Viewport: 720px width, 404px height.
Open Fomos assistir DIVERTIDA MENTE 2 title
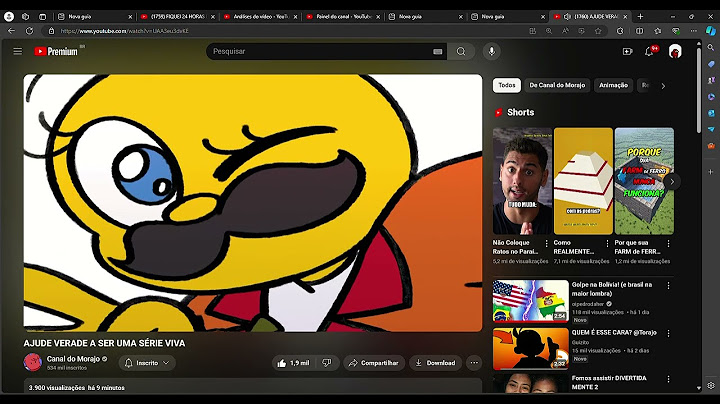(x=609, y=382)
